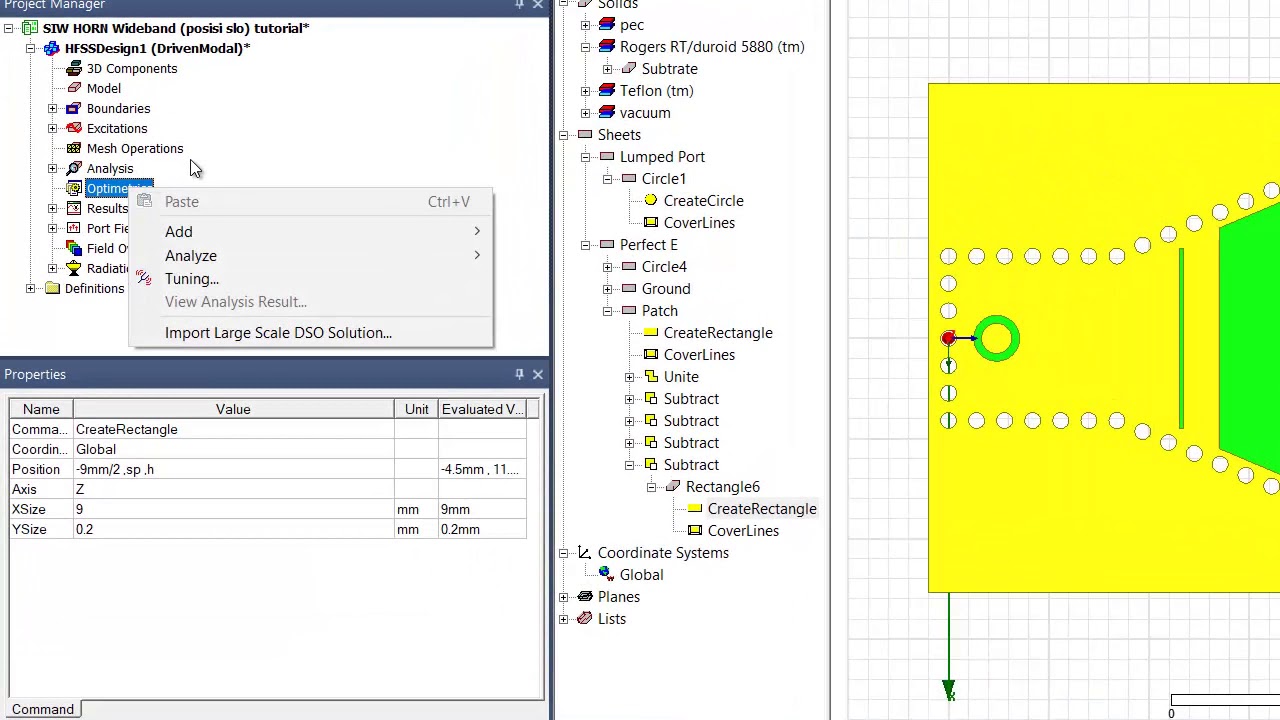The height and width of the screenshot is (720, 1280).
Task: Click the Global coordinate system icon
Action: 607,575
